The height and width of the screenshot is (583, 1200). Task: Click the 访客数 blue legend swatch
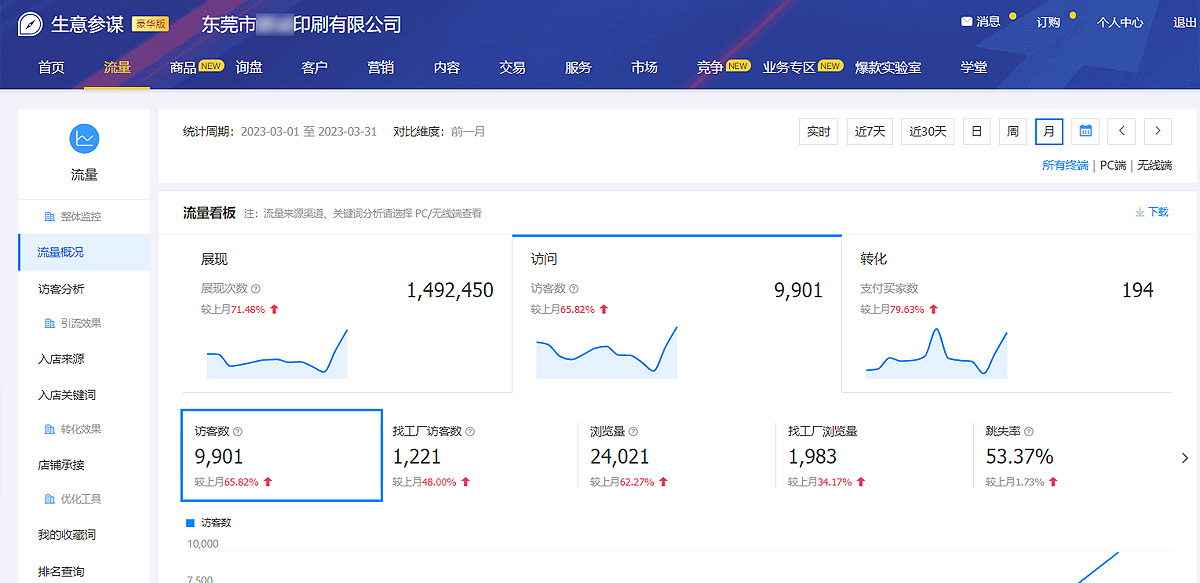(190, 522)
